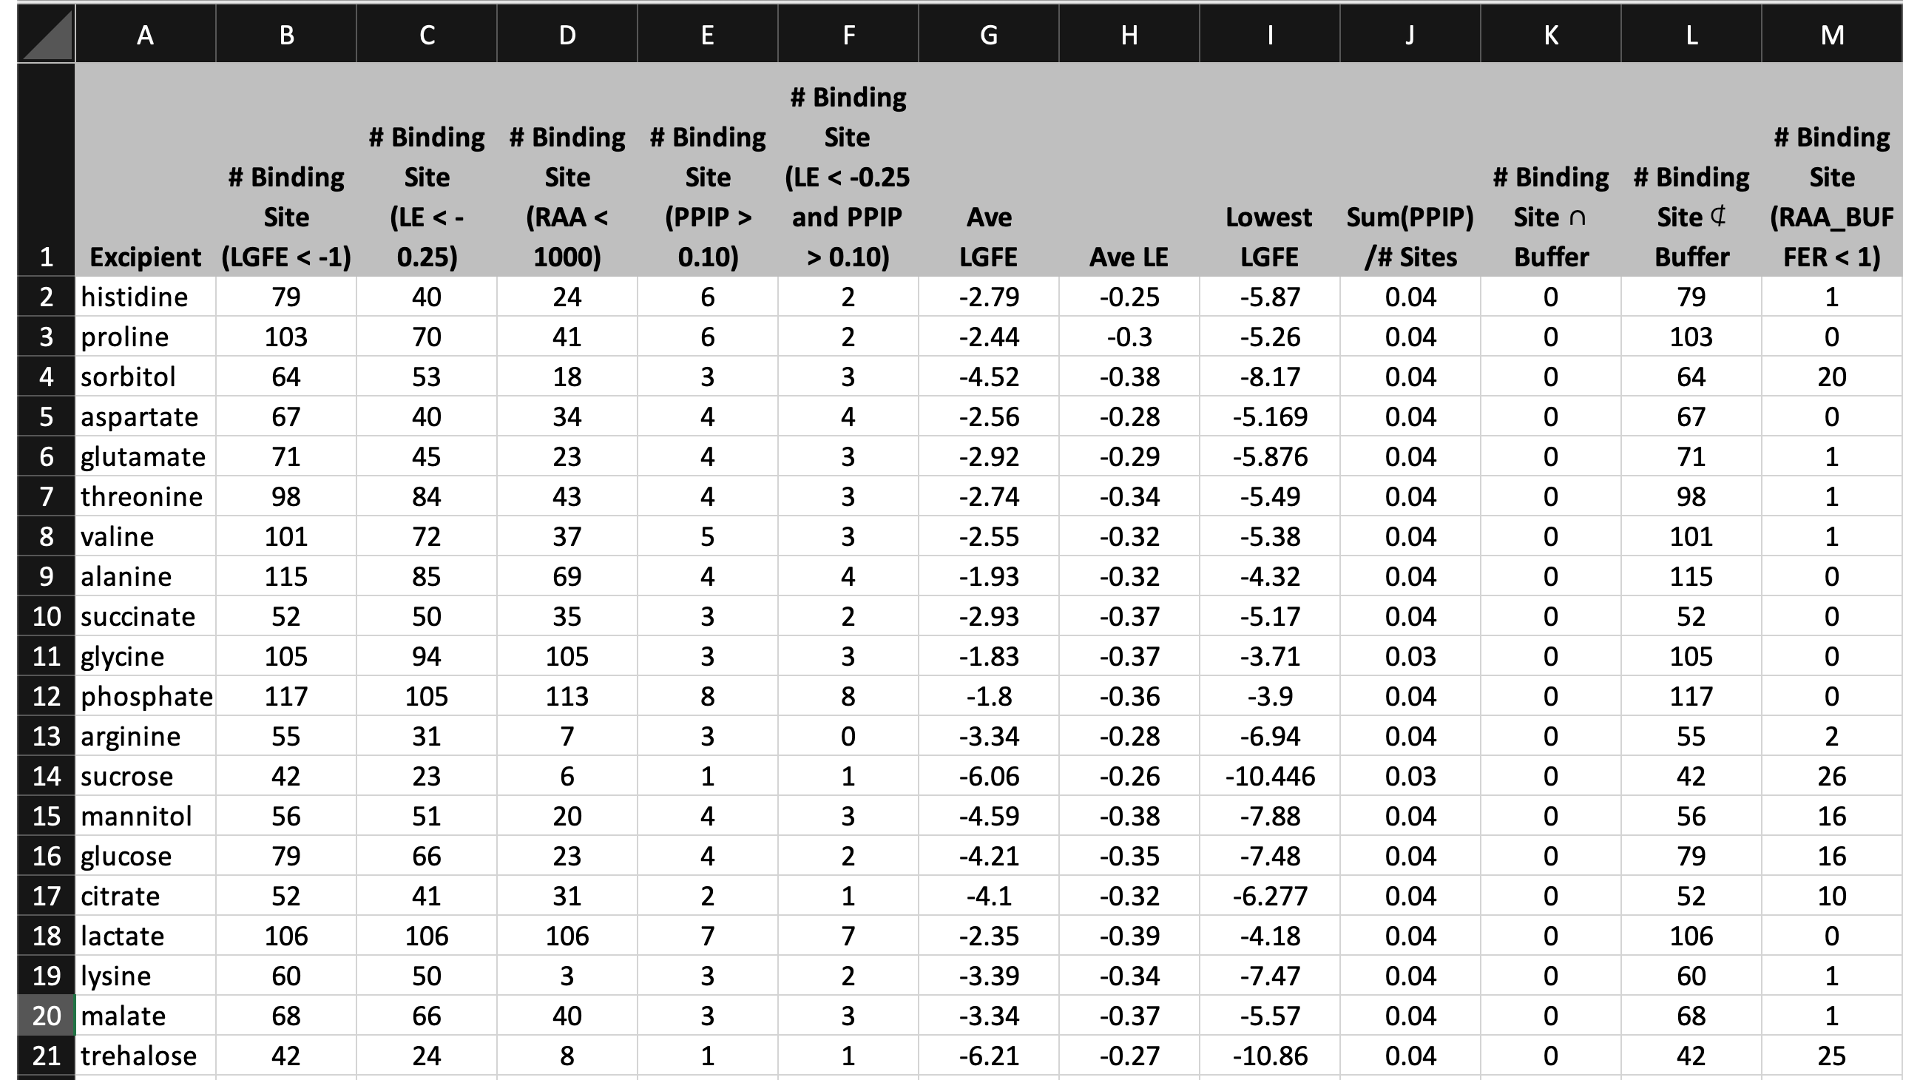Select the trehalose cell
The width and height of the screenshot is (1920, 1080).
pos(145,1056)
